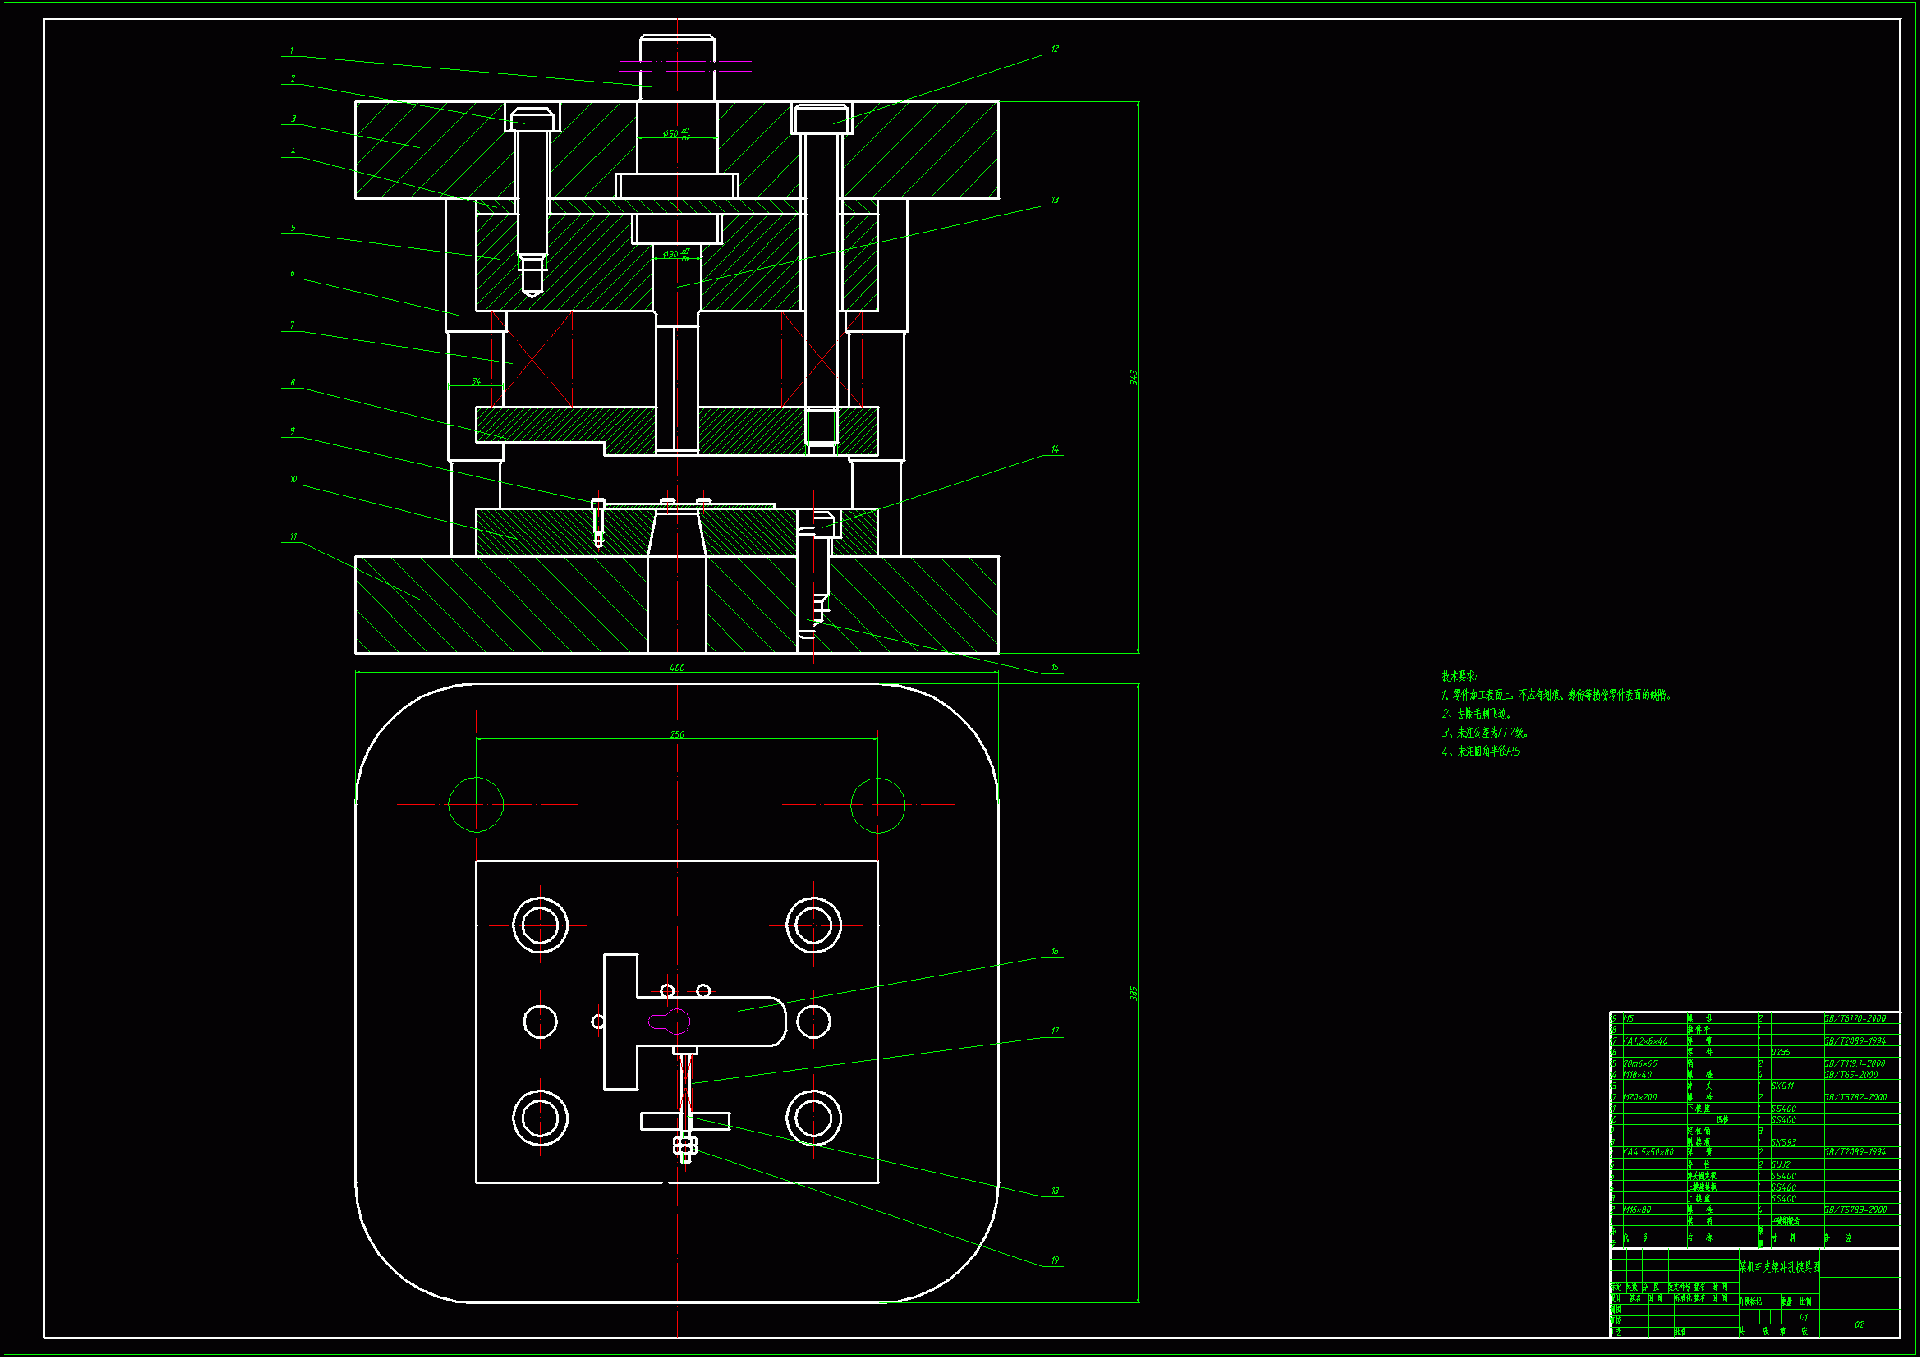
Task: Click the technical requirements heading text
Action: pos(1459,677)
